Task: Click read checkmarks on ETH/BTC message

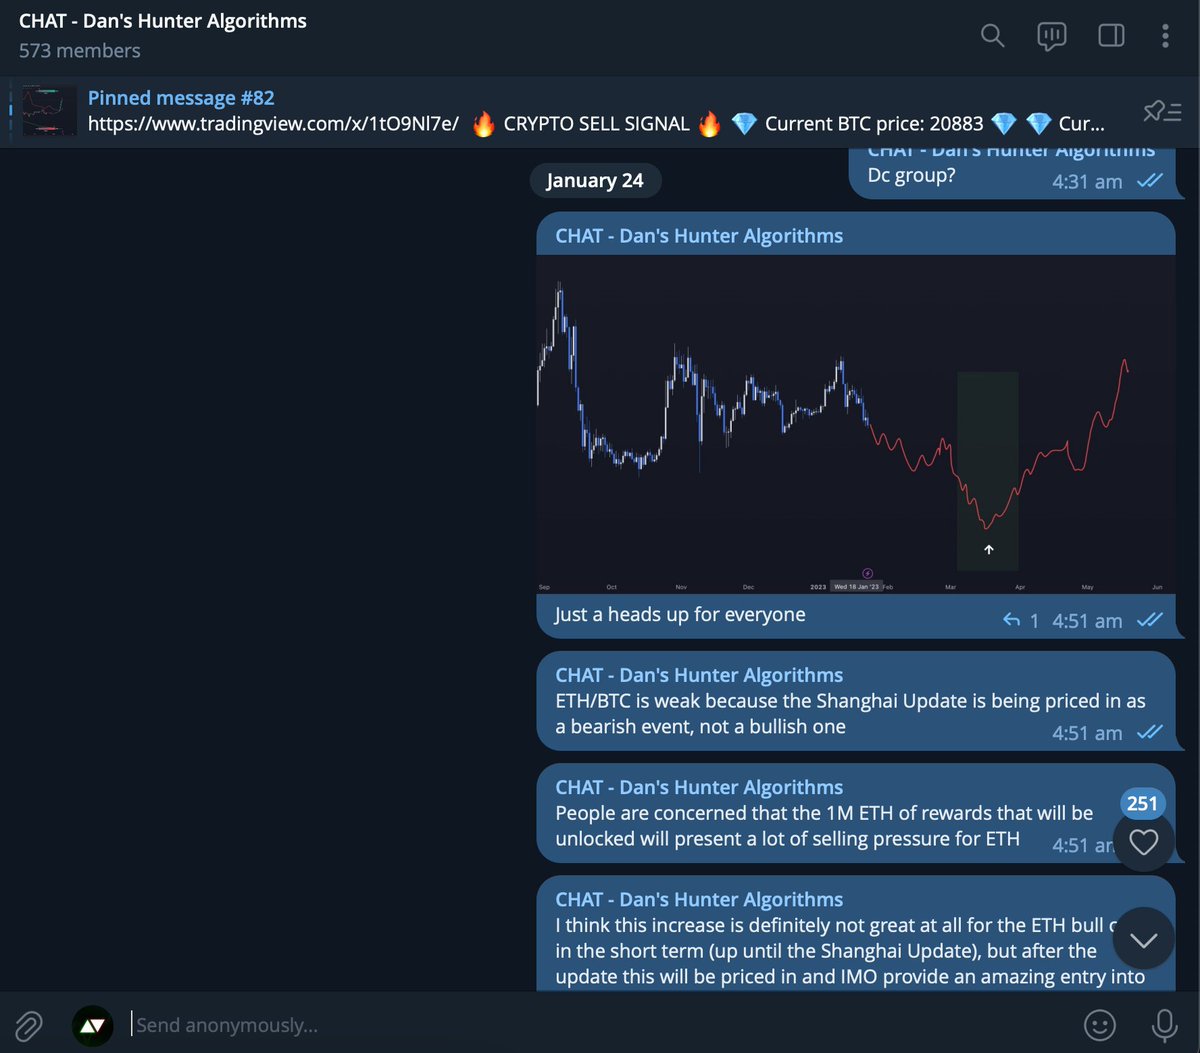Action: point(1150,733)
